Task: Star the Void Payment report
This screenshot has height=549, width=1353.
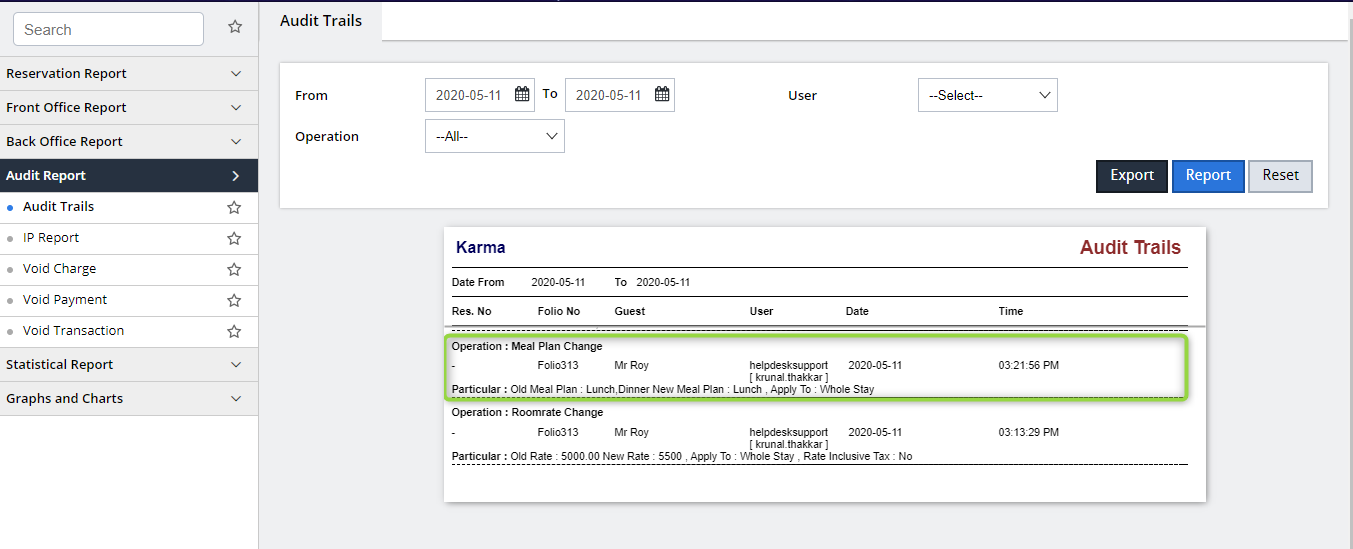Action: click(234, 300)
